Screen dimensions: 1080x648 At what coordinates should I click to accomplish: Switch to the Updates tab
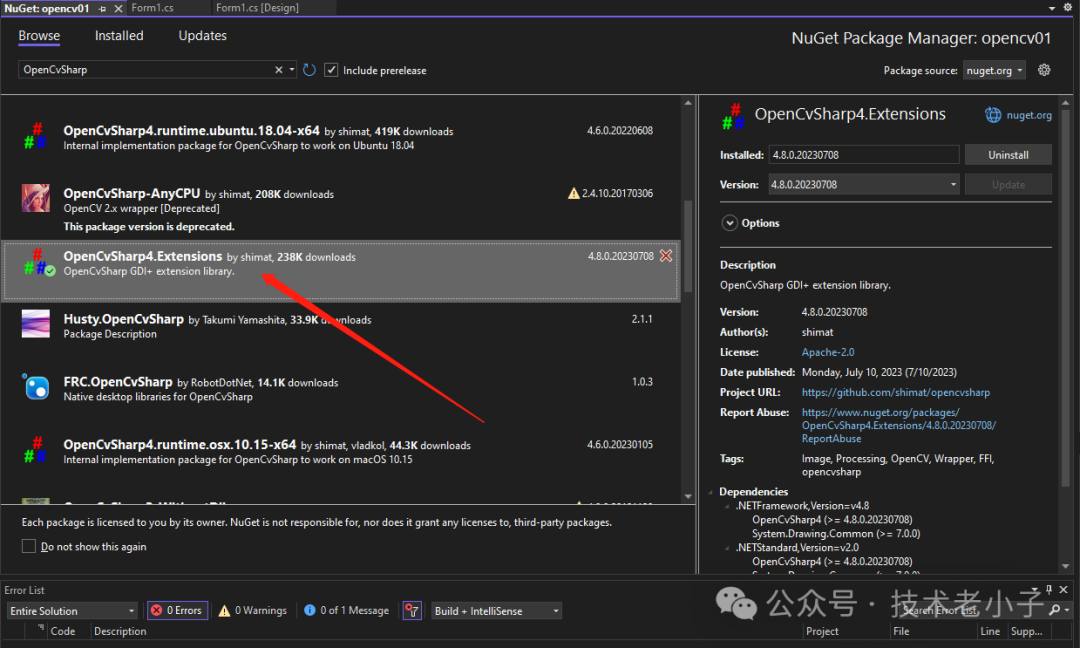[x=202, y=36]
